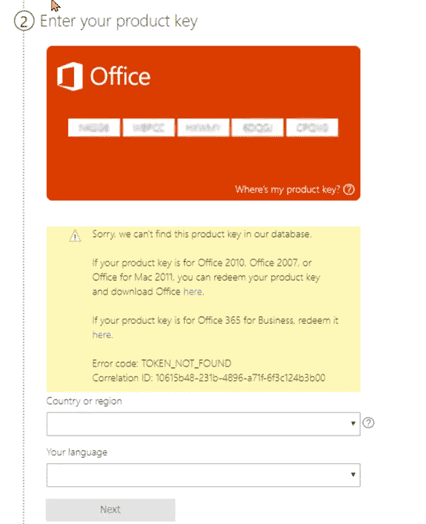Image resolution: width=426 pixels, height=524 pixels.
Task: Click the "Enter your product key" heading
Action: (119, 22)
